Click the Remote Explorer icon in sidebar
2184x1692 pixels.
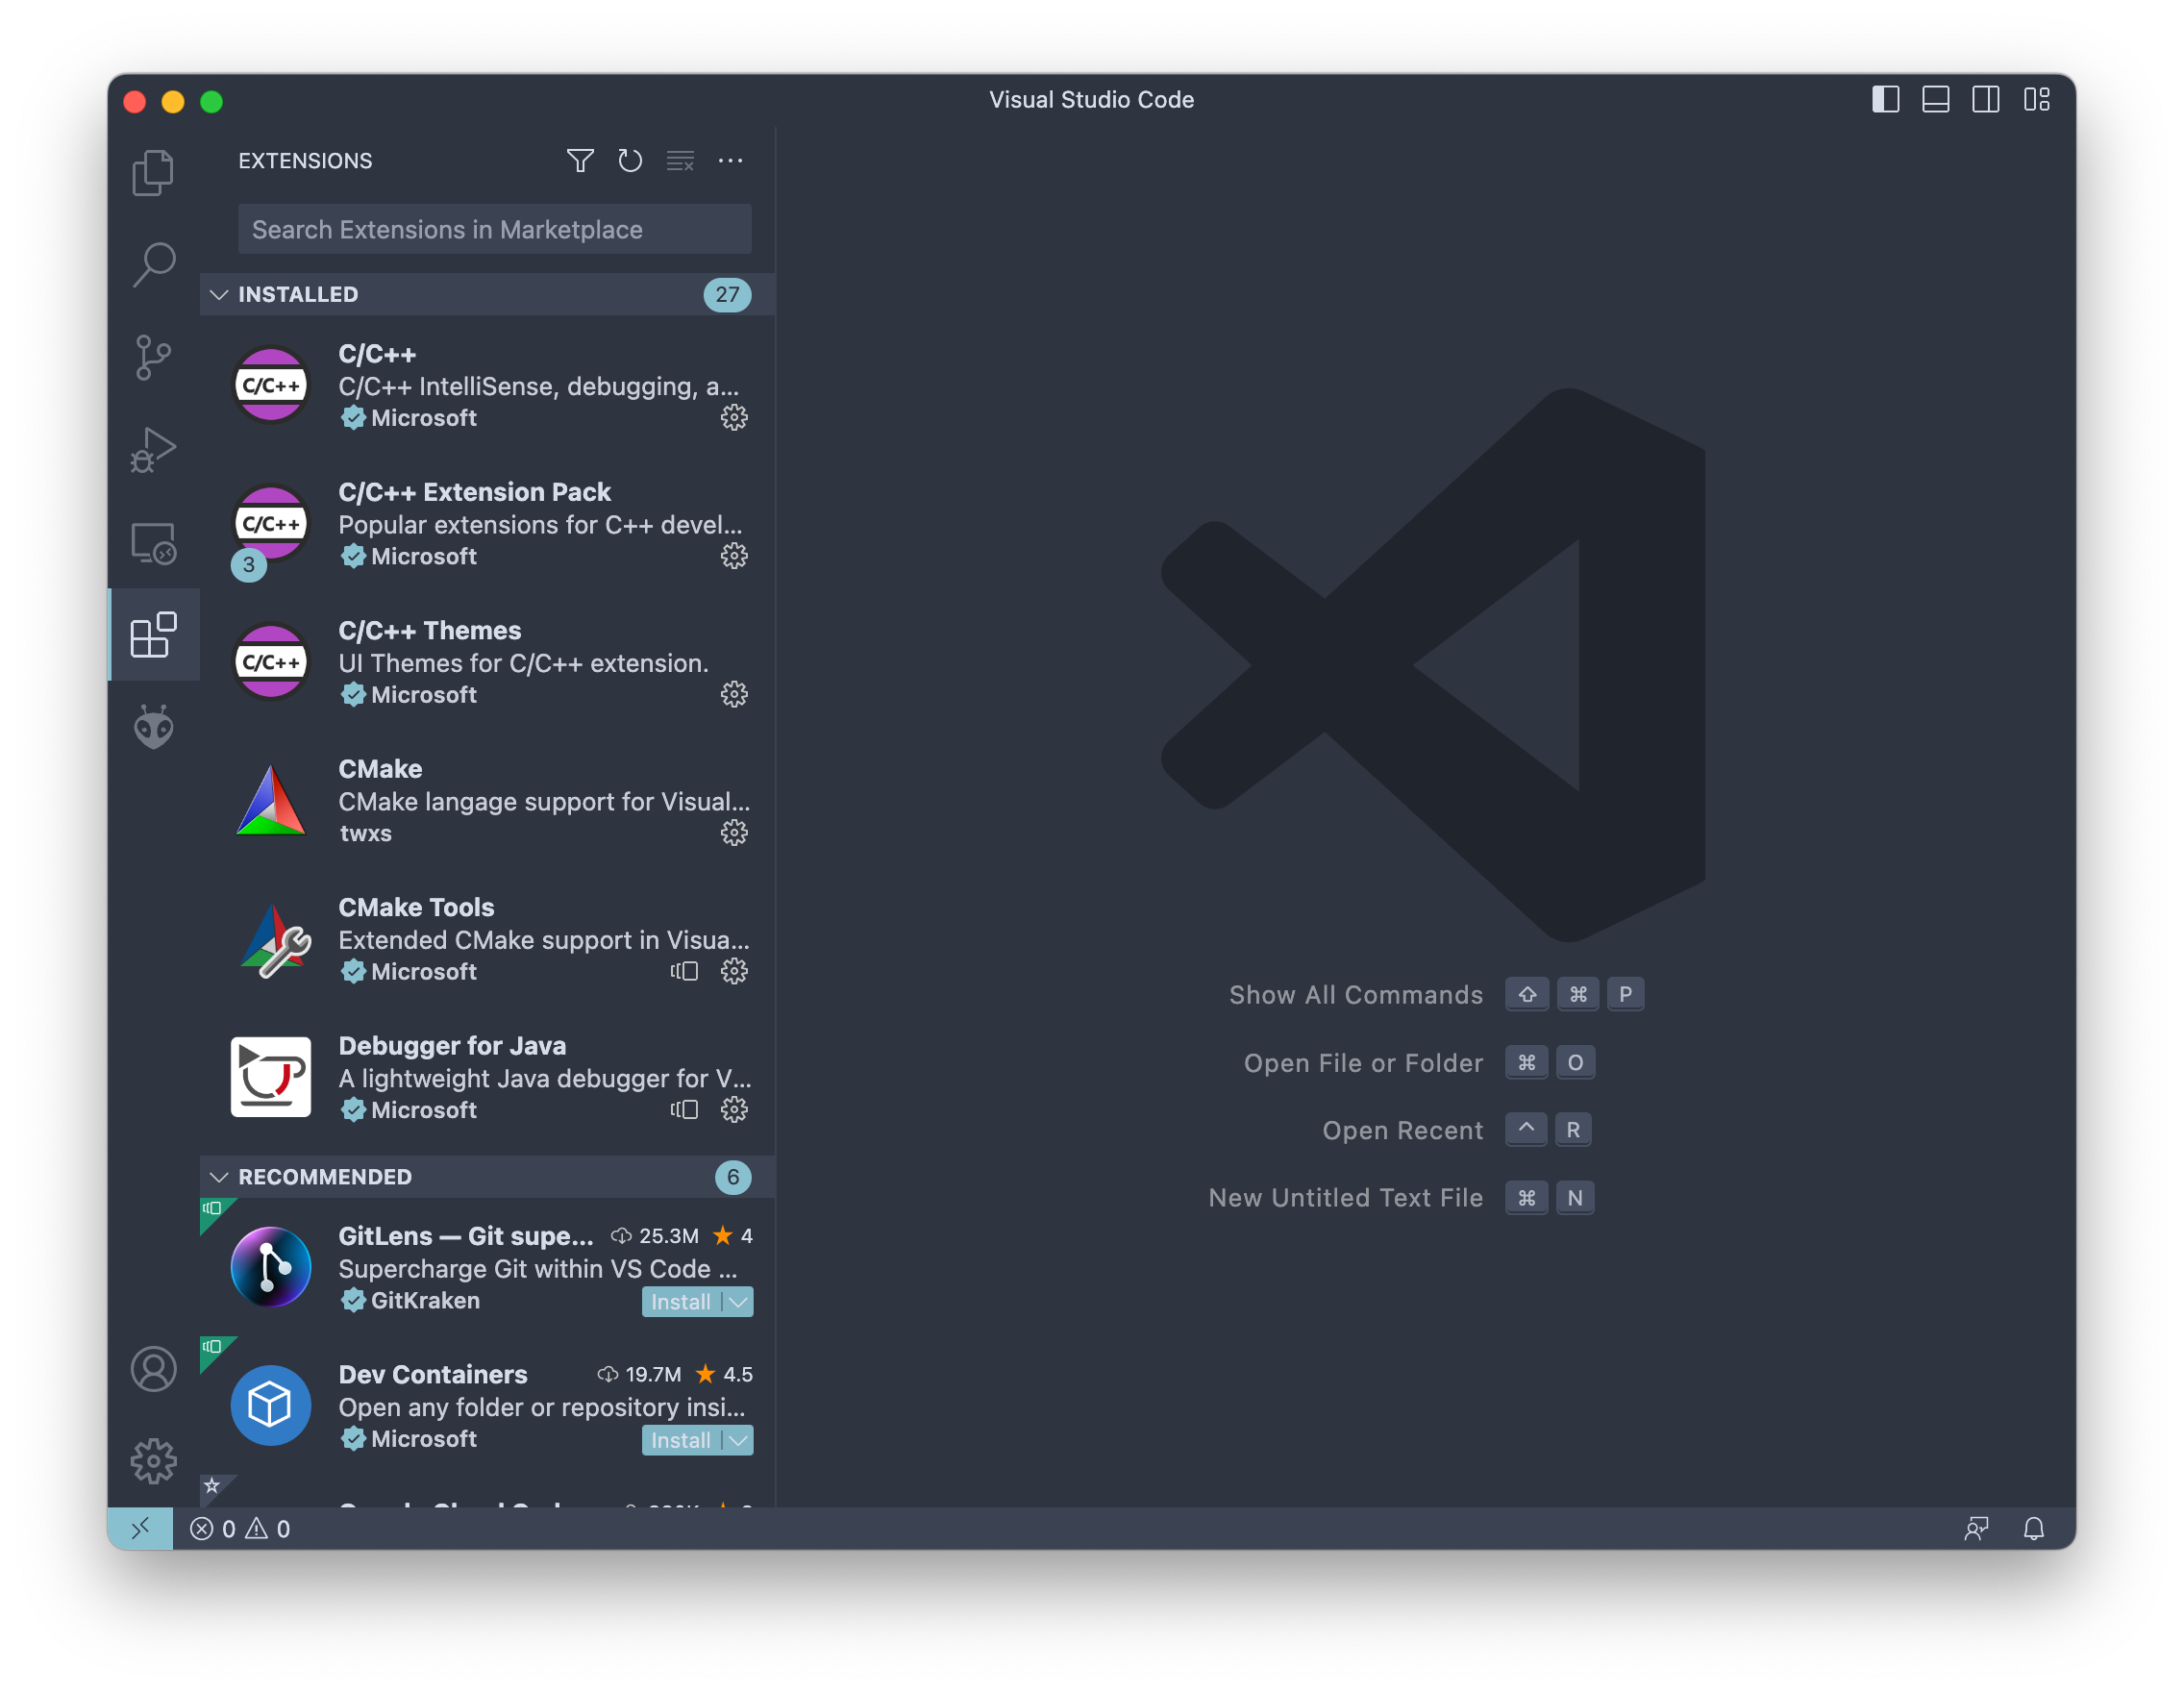click(x=156, y=537)
